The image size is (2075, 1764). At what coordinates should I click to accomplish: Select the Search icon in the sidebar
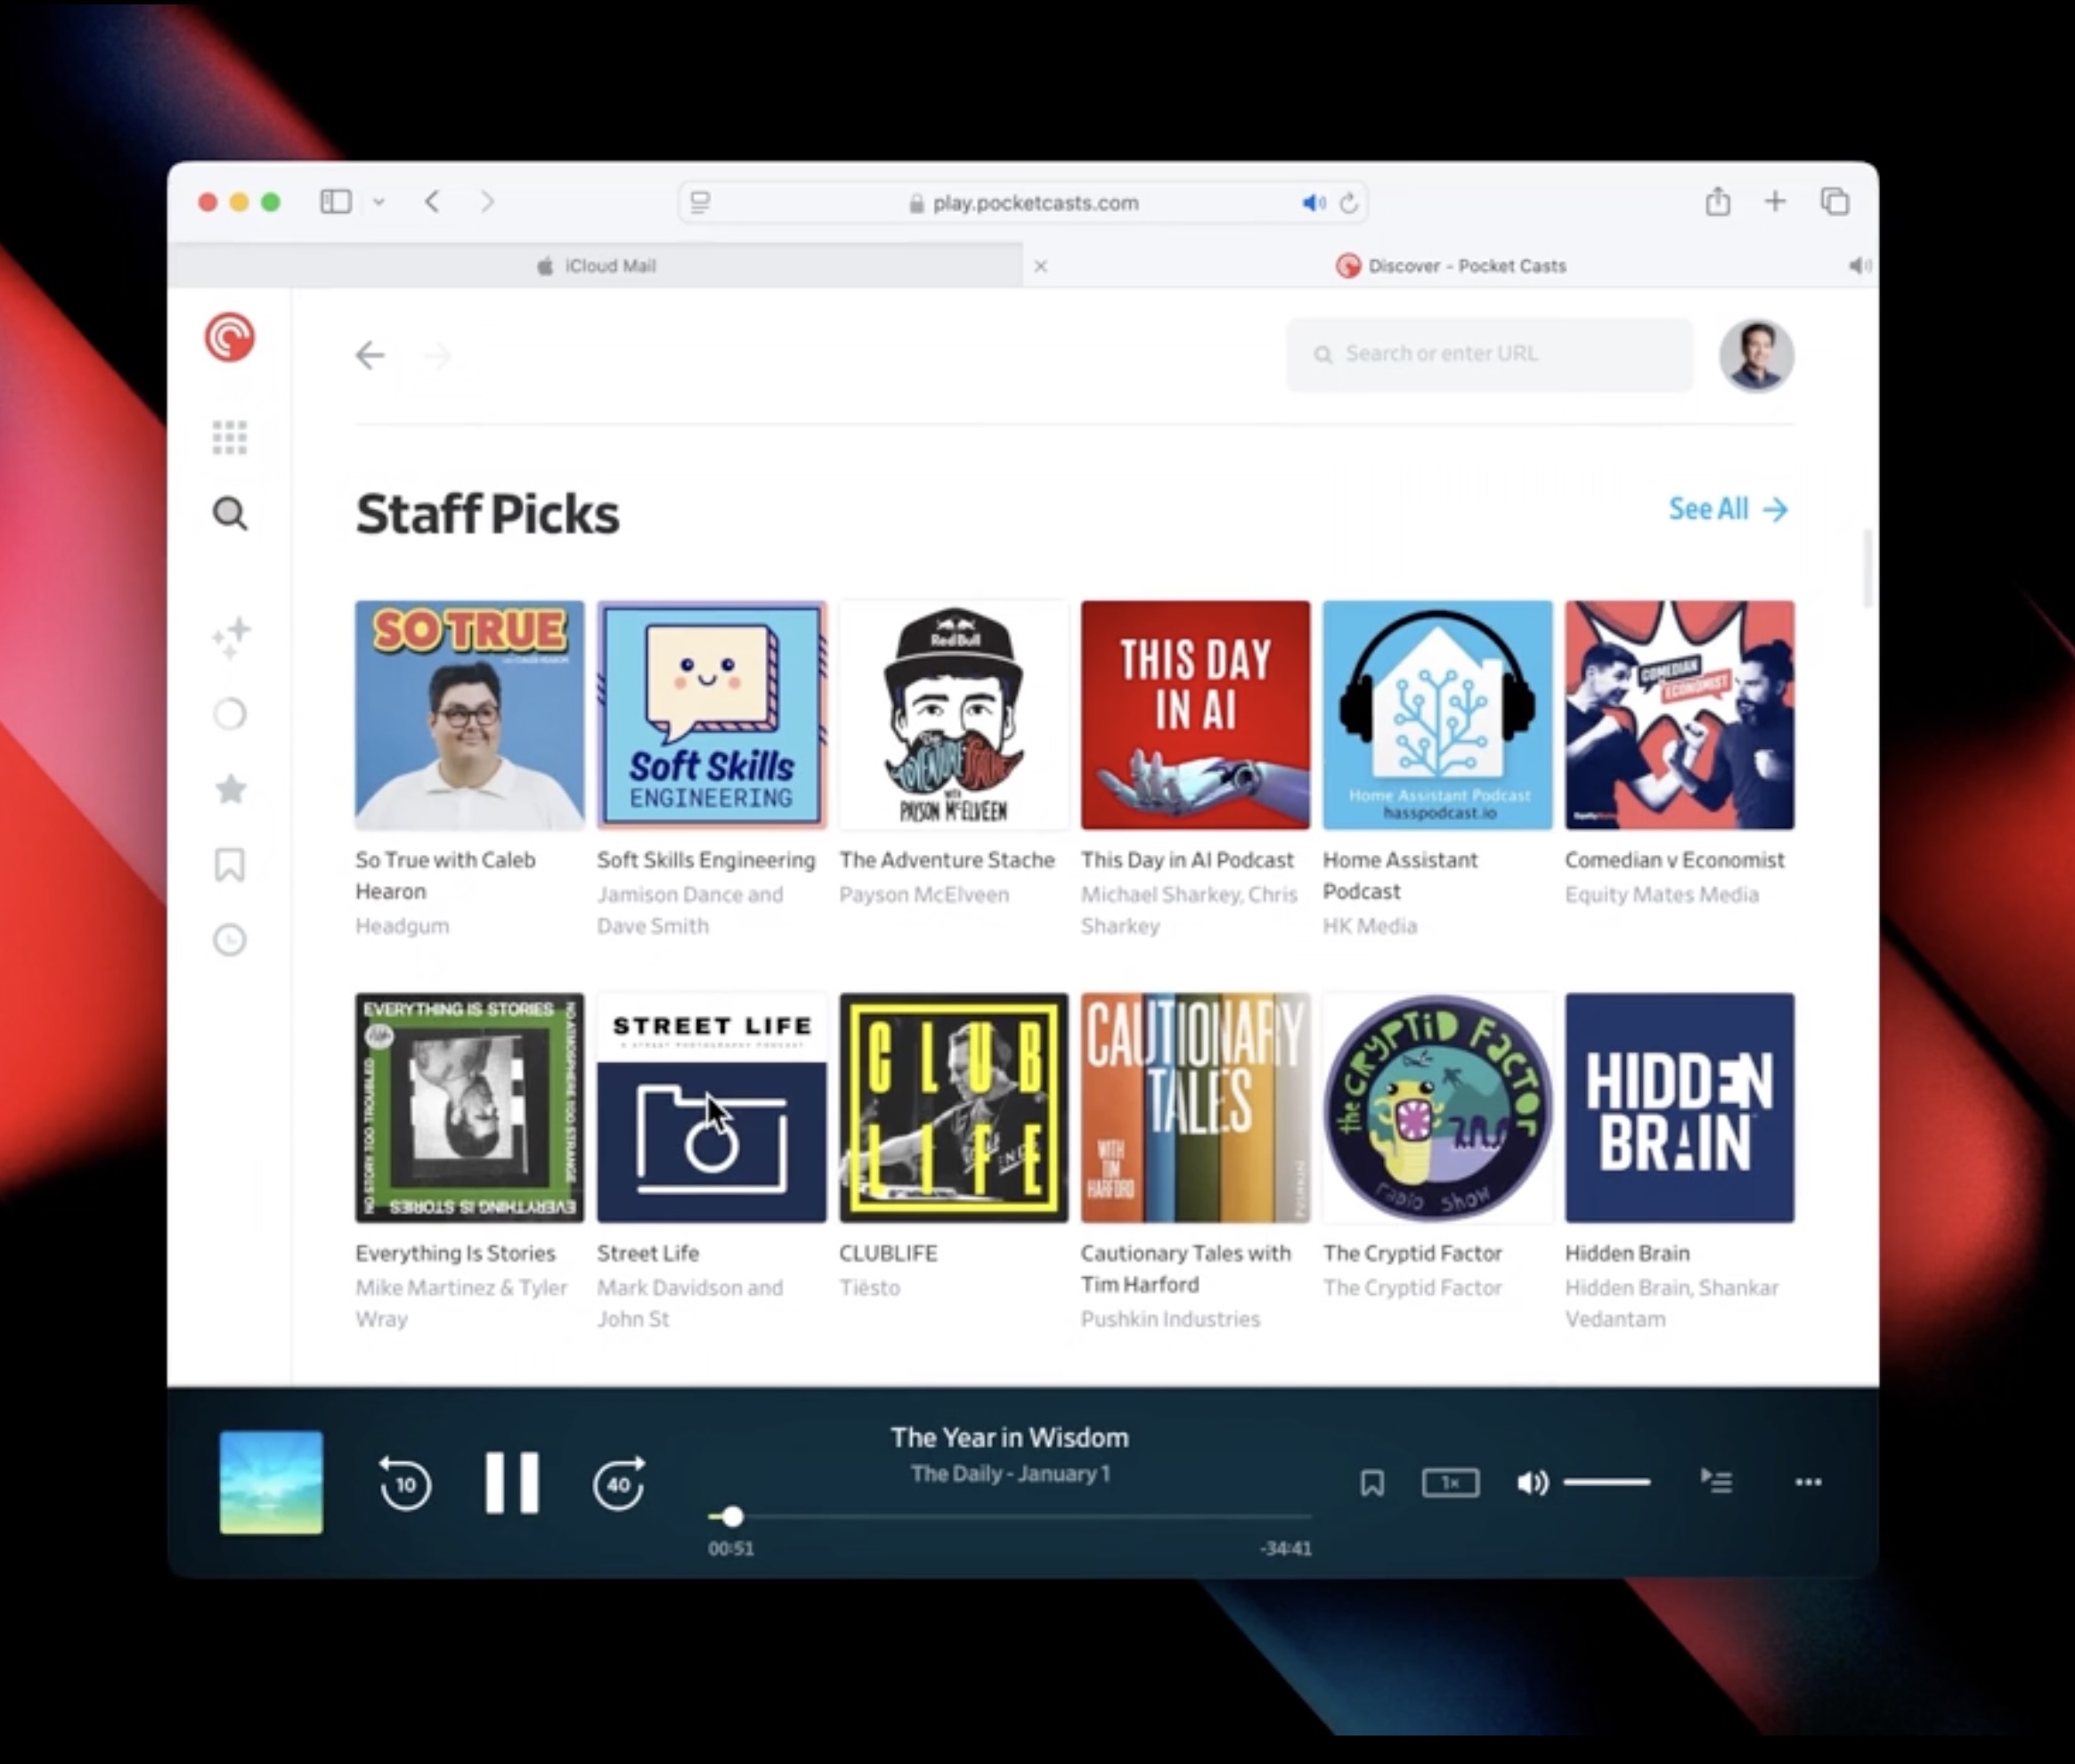(229, 513)
